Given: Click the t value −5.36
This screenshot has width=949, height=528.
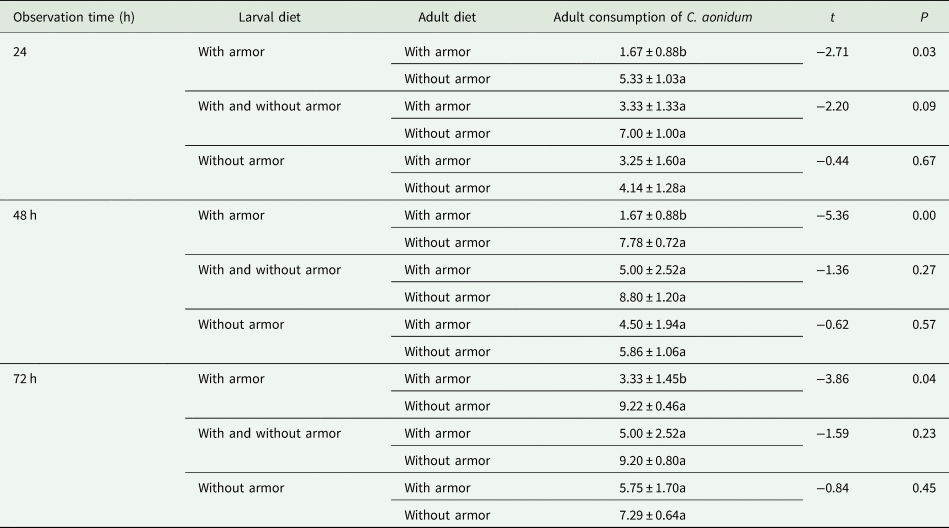Looking at the screenshot, I should point(832,215).
